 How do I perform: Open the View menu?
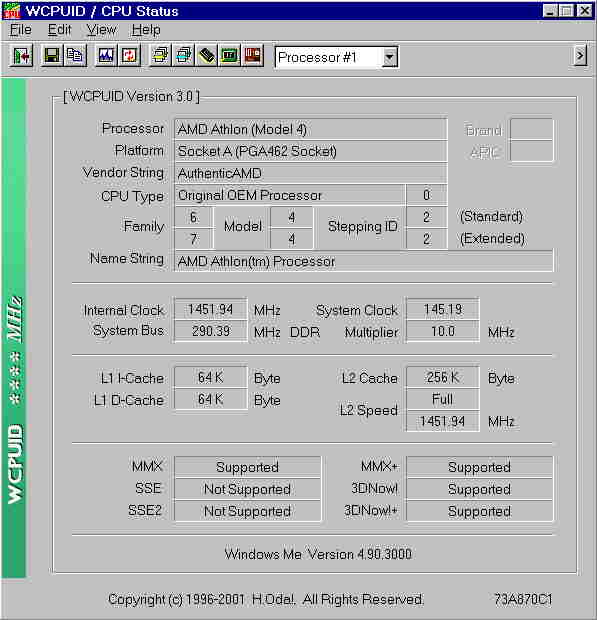coord(101,30)
